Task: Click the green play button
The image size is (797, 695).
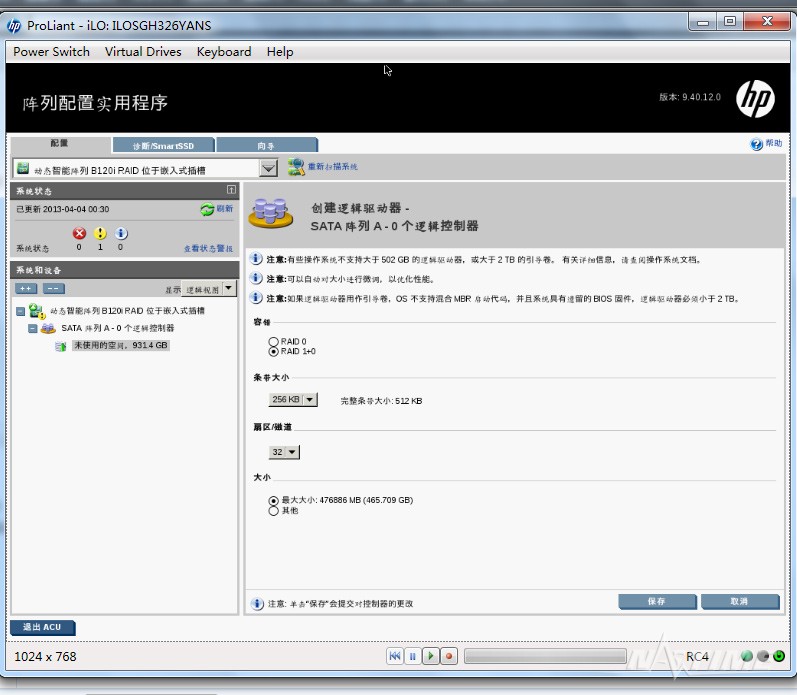Action: pyautogui.click(x=431, y=656)
